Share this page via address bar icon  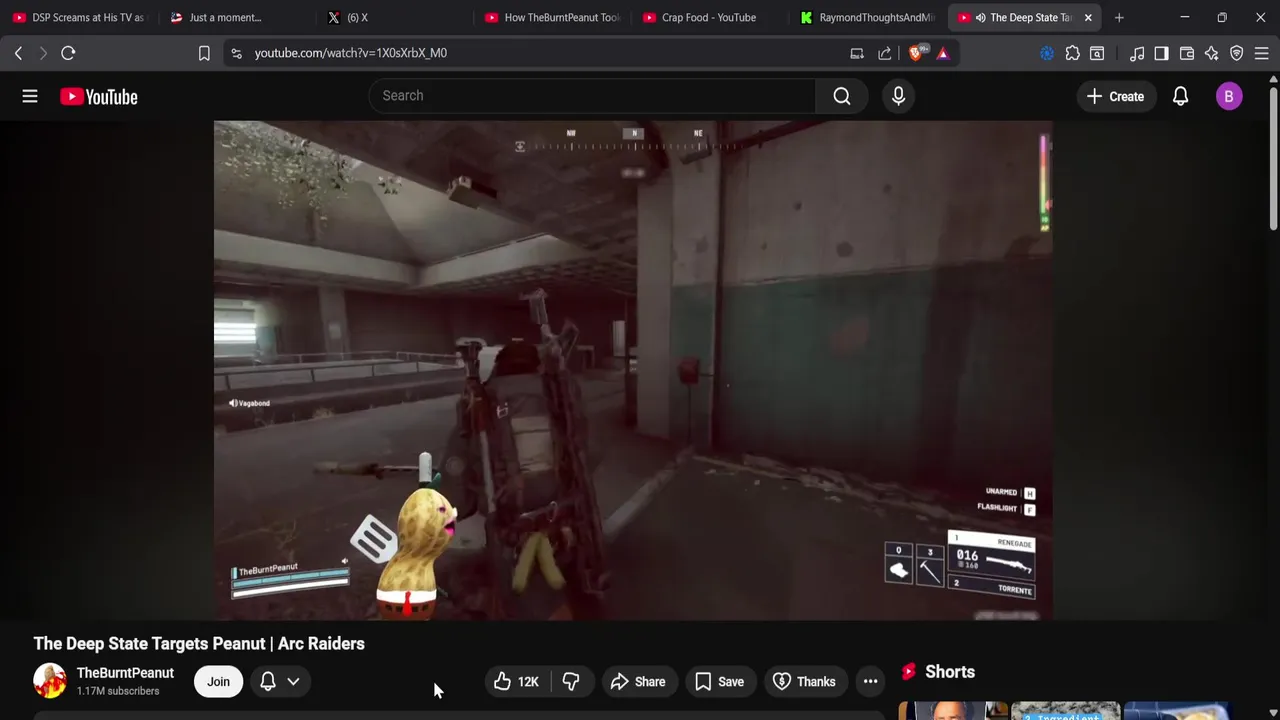point(884,53)
